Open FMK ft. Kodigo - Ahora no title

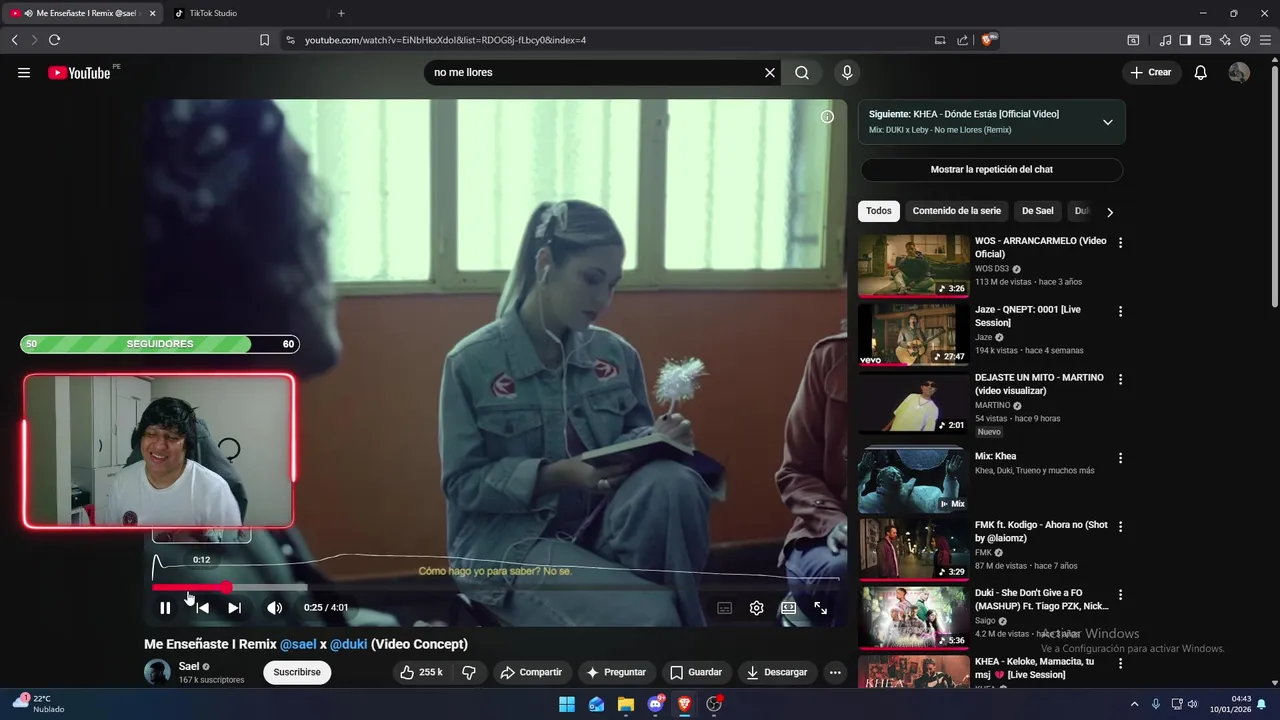(1041, 531)
